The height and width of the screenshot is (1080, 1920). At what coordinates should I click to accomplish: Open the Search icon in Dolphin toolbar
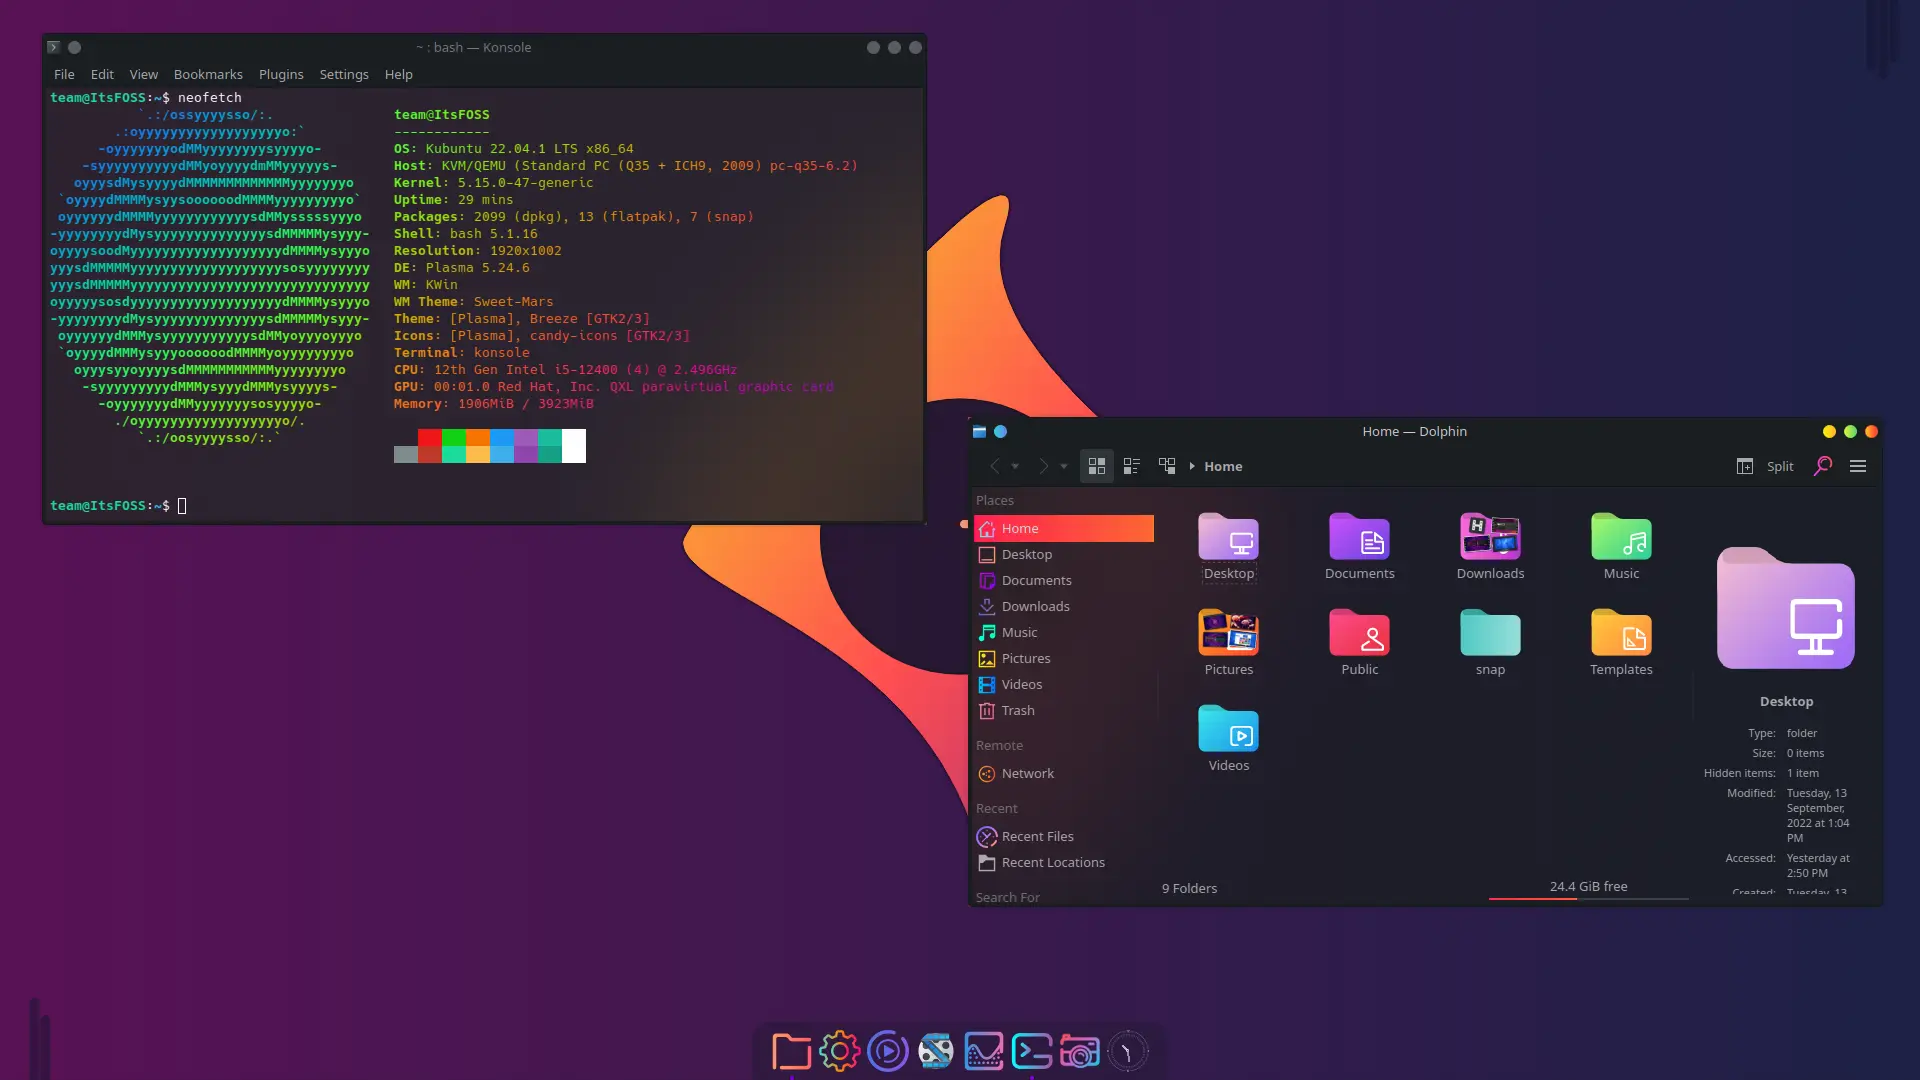point(1822,464)
